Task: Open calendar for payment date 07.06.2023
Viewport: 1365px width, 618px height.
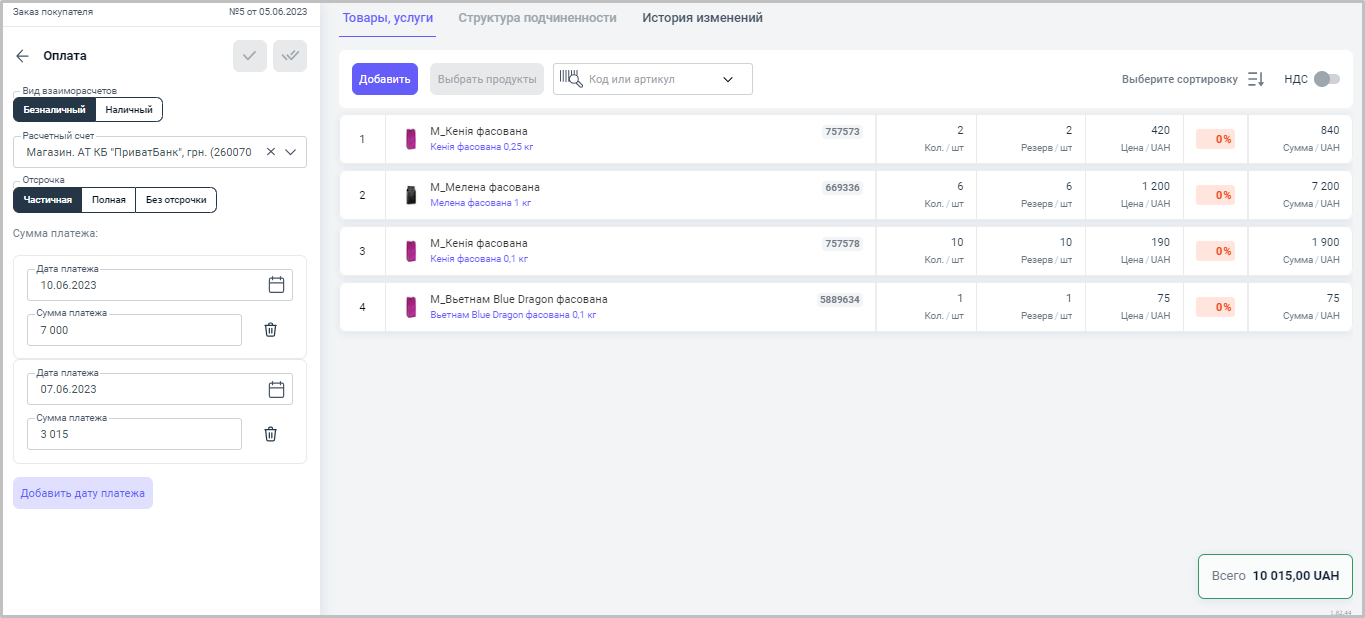Action: 277,389
